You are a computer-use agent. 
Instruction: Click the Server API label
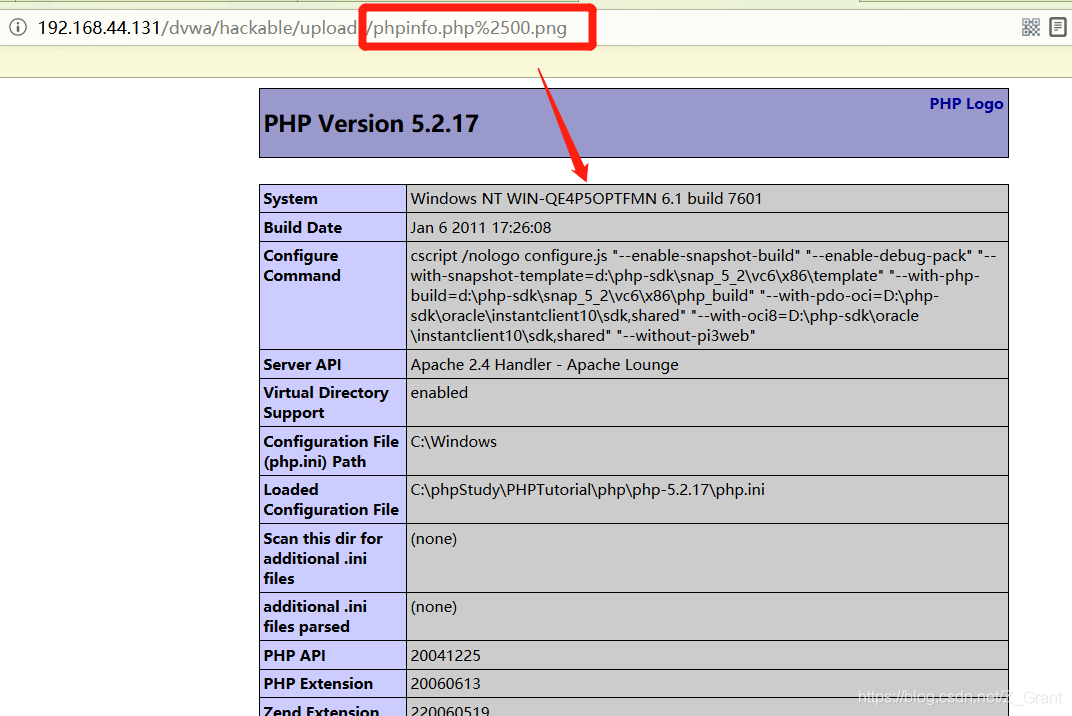[x=302, y=365]
